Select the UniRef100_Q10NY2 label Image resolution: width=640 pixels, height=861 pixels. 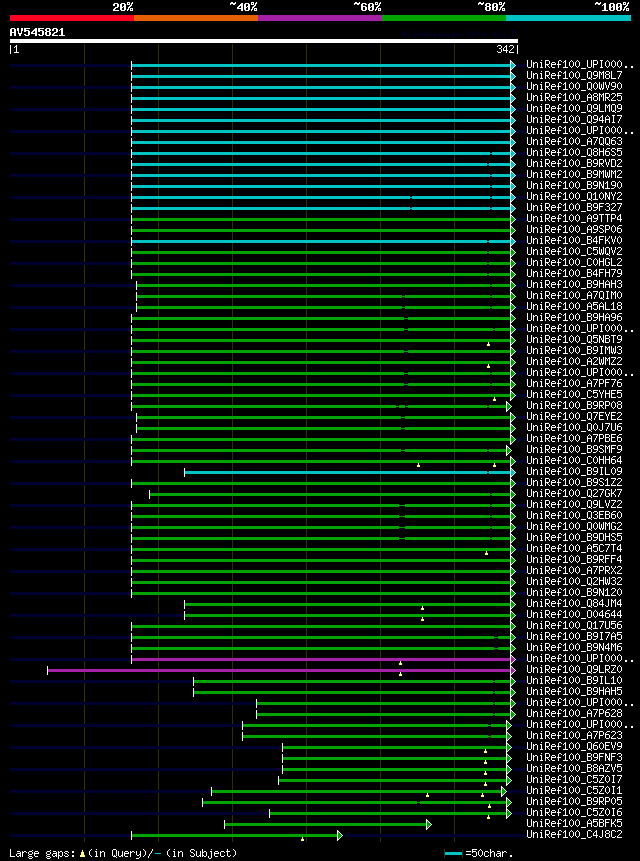click(574, 197)
